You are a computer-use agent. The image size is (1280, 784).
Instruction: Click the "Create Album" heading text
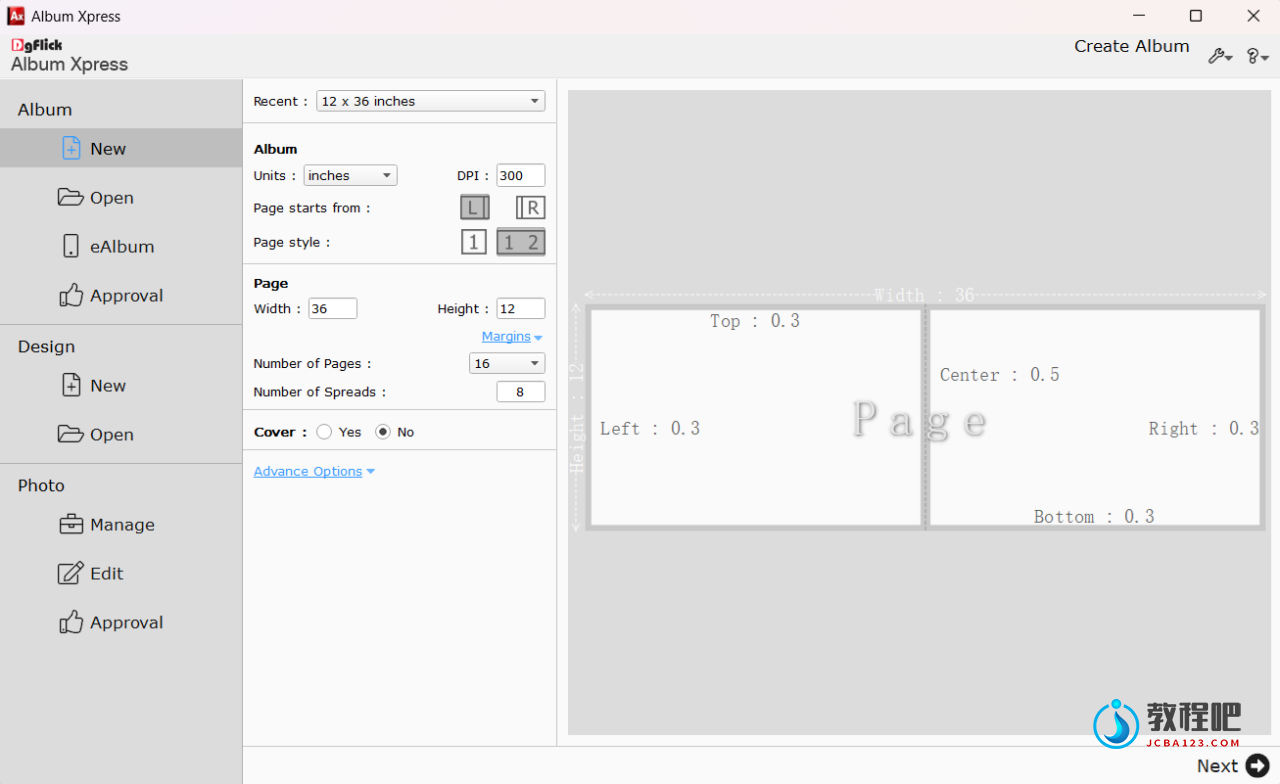click(1132, 46)
